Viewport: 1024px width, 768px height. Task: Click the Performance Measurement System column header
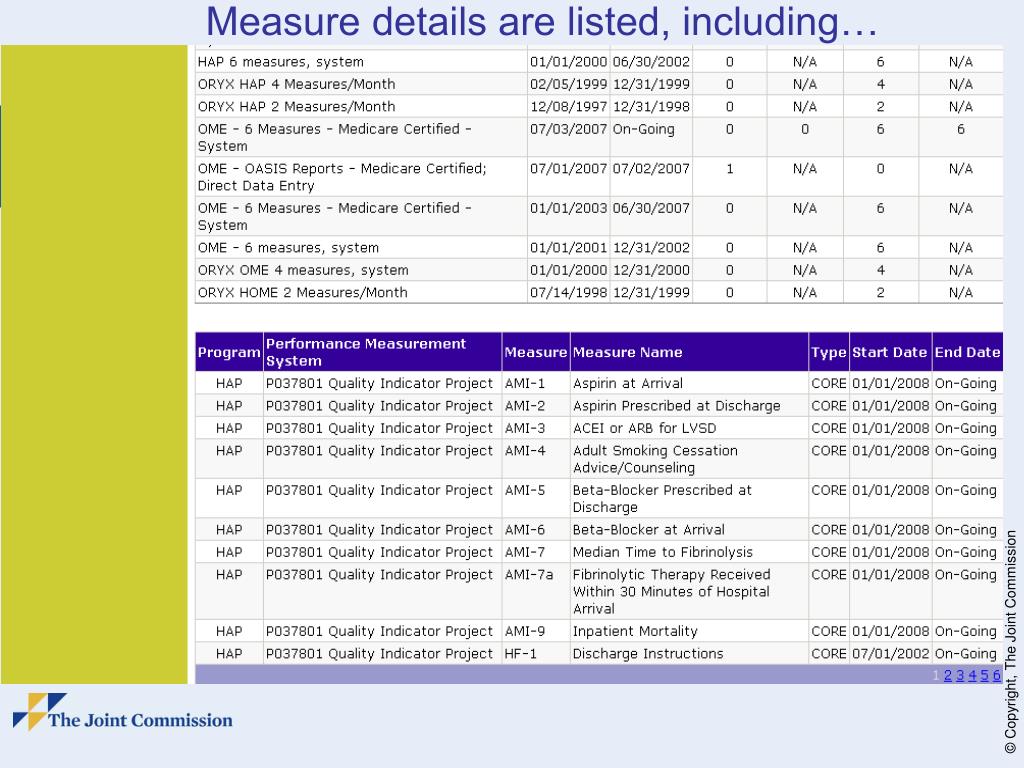coord(383,352)
